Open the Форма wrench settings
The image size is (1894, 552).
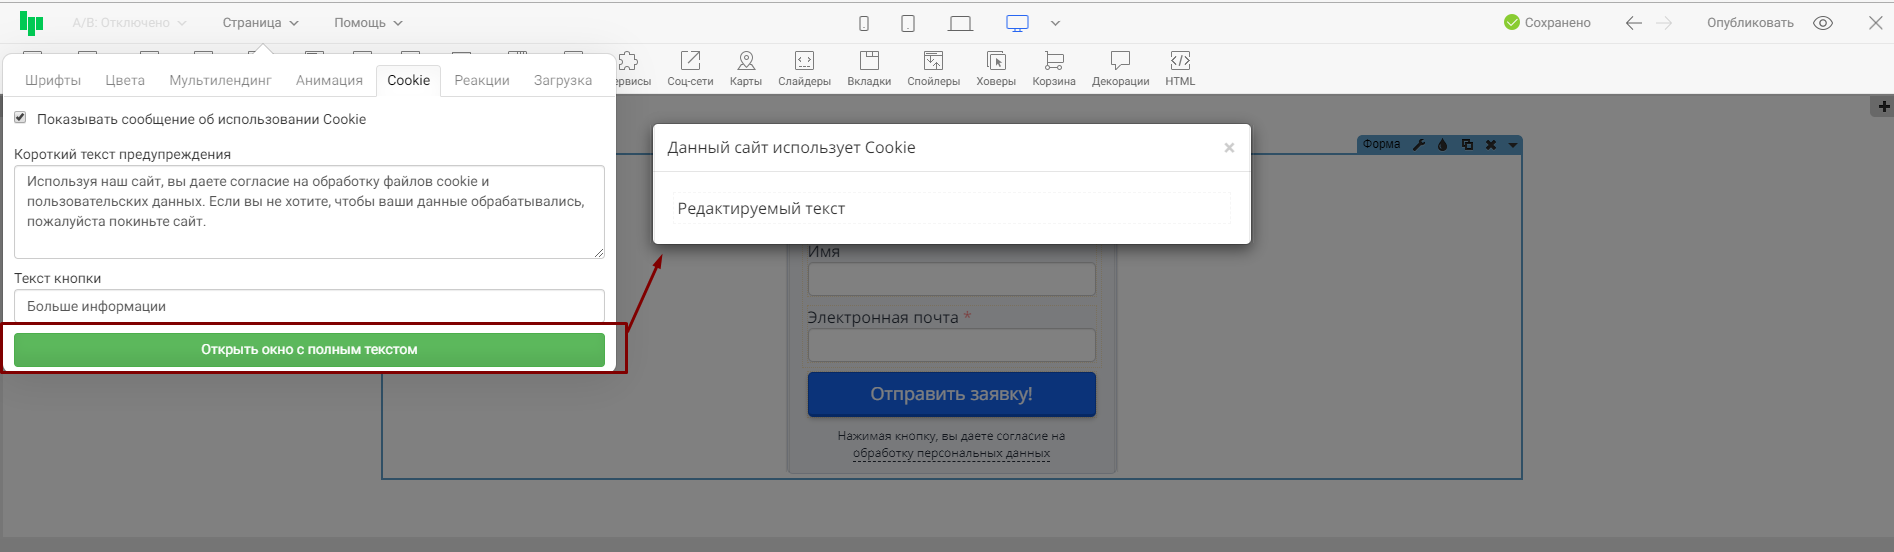click(x=1418, y=144)
